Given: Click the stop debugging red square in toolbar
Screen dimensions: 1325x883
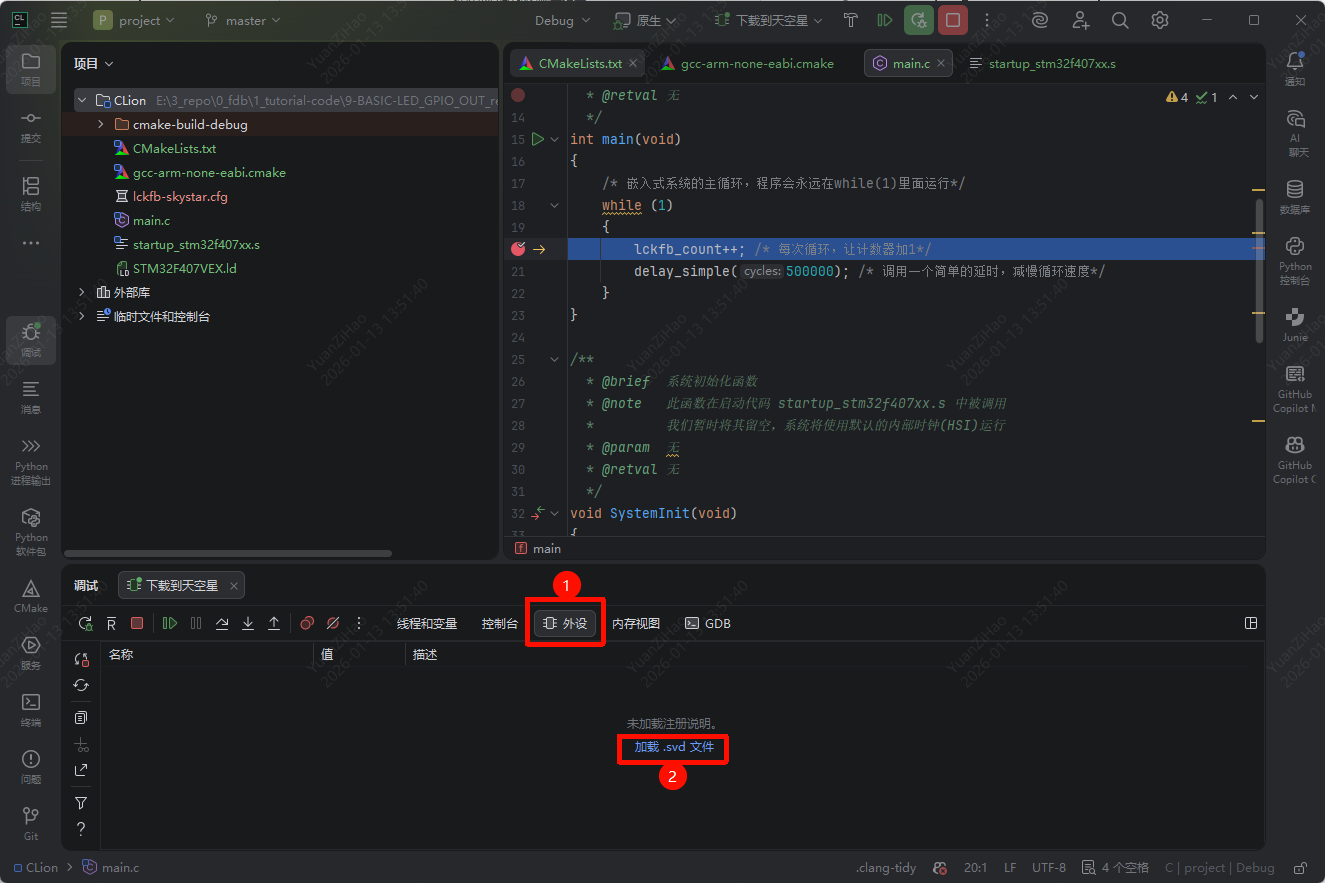Looking at the screenshot, I should coord(952,20).
